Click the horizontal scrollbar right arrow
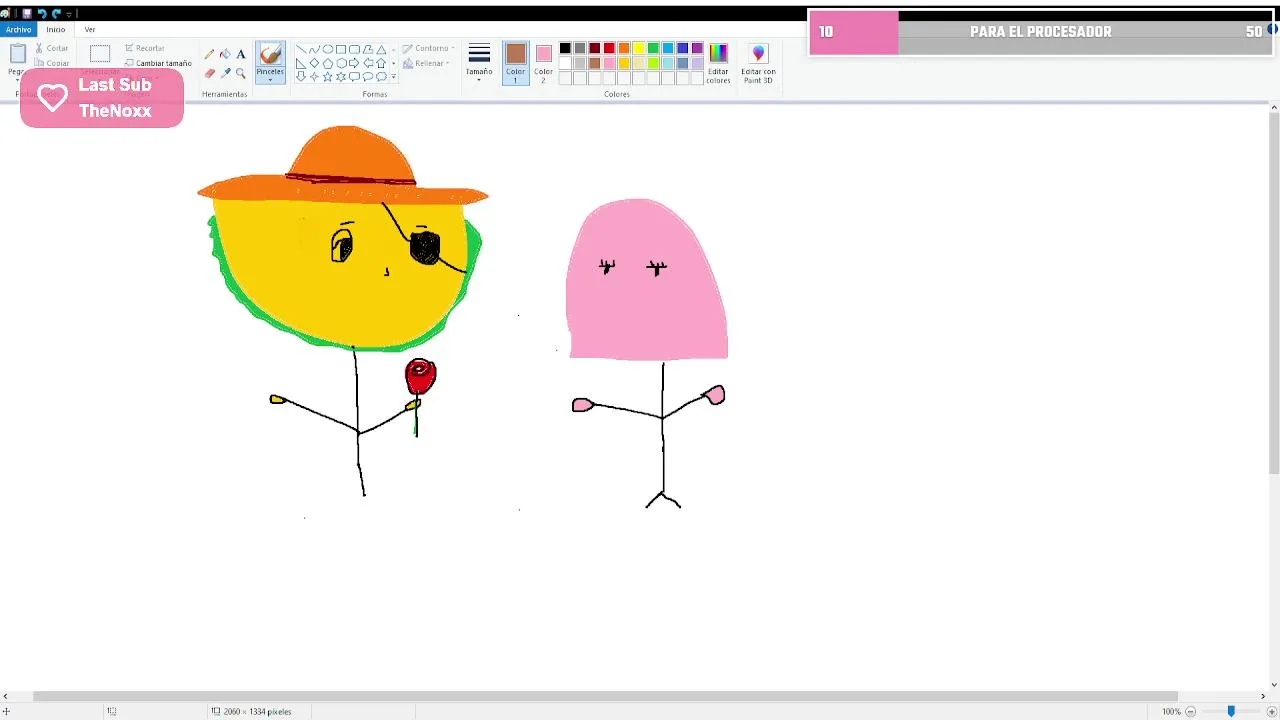 (1263, 696)
